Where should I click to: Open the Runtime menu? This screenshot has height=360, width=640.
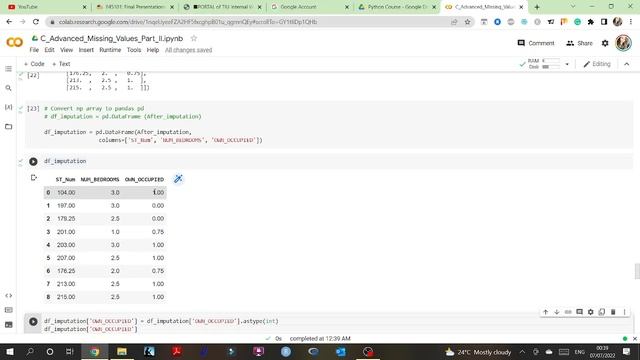click(110, 50)
